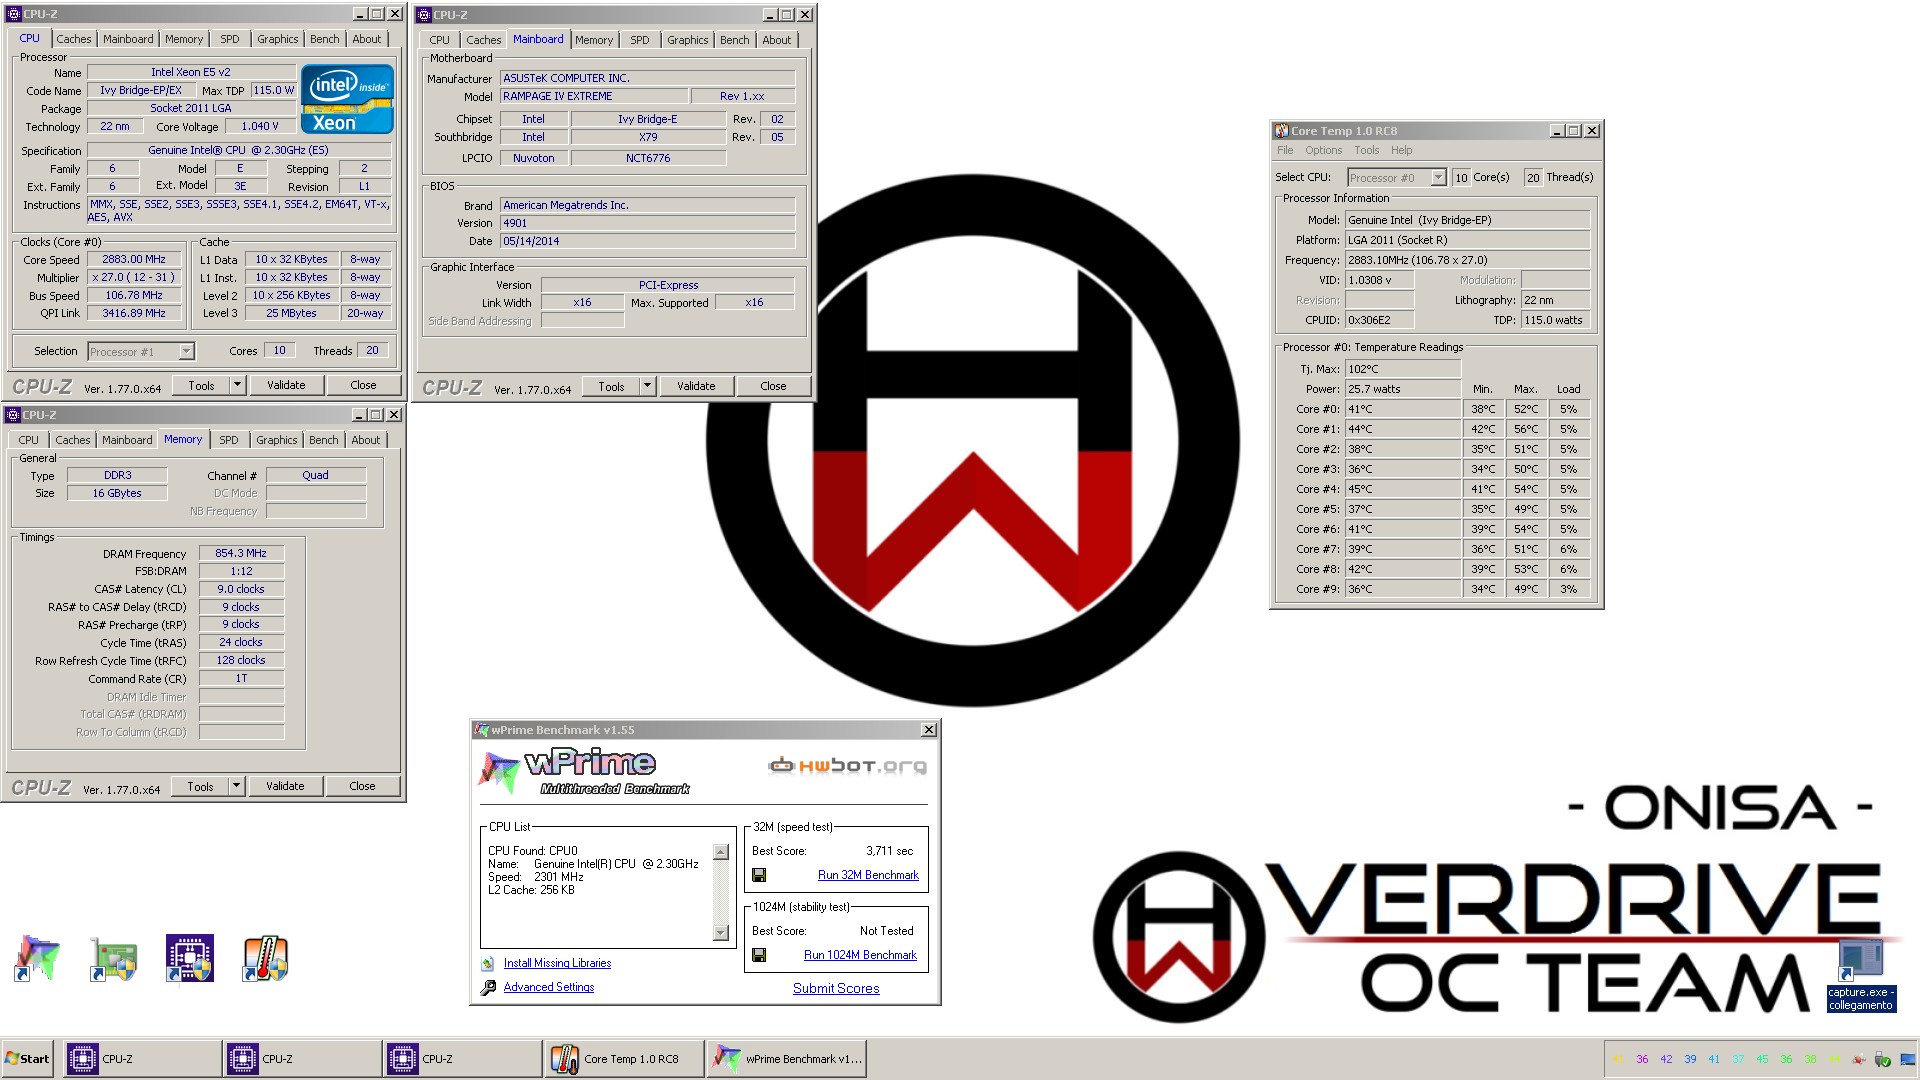Click the Intel Xeon logo in CPU-Z
Screen dimensions: 1920x1080
[x=345, y=97]
